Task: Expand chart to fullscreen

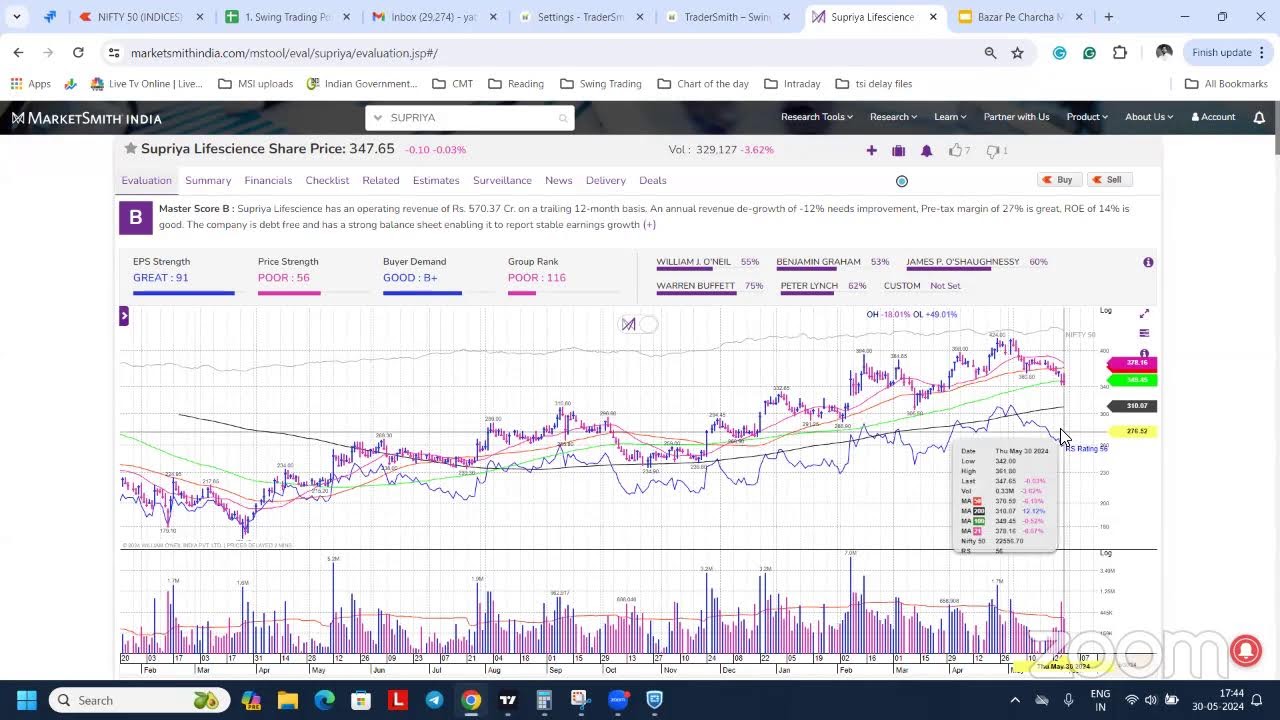Action: click(1144, 314)
